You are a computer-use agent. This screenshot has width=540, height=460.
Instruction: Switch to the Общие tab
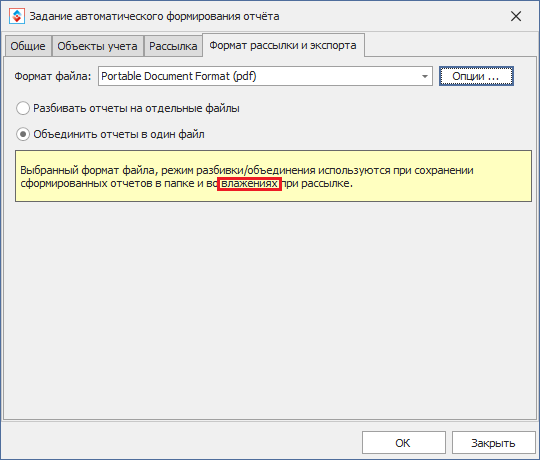28,46
